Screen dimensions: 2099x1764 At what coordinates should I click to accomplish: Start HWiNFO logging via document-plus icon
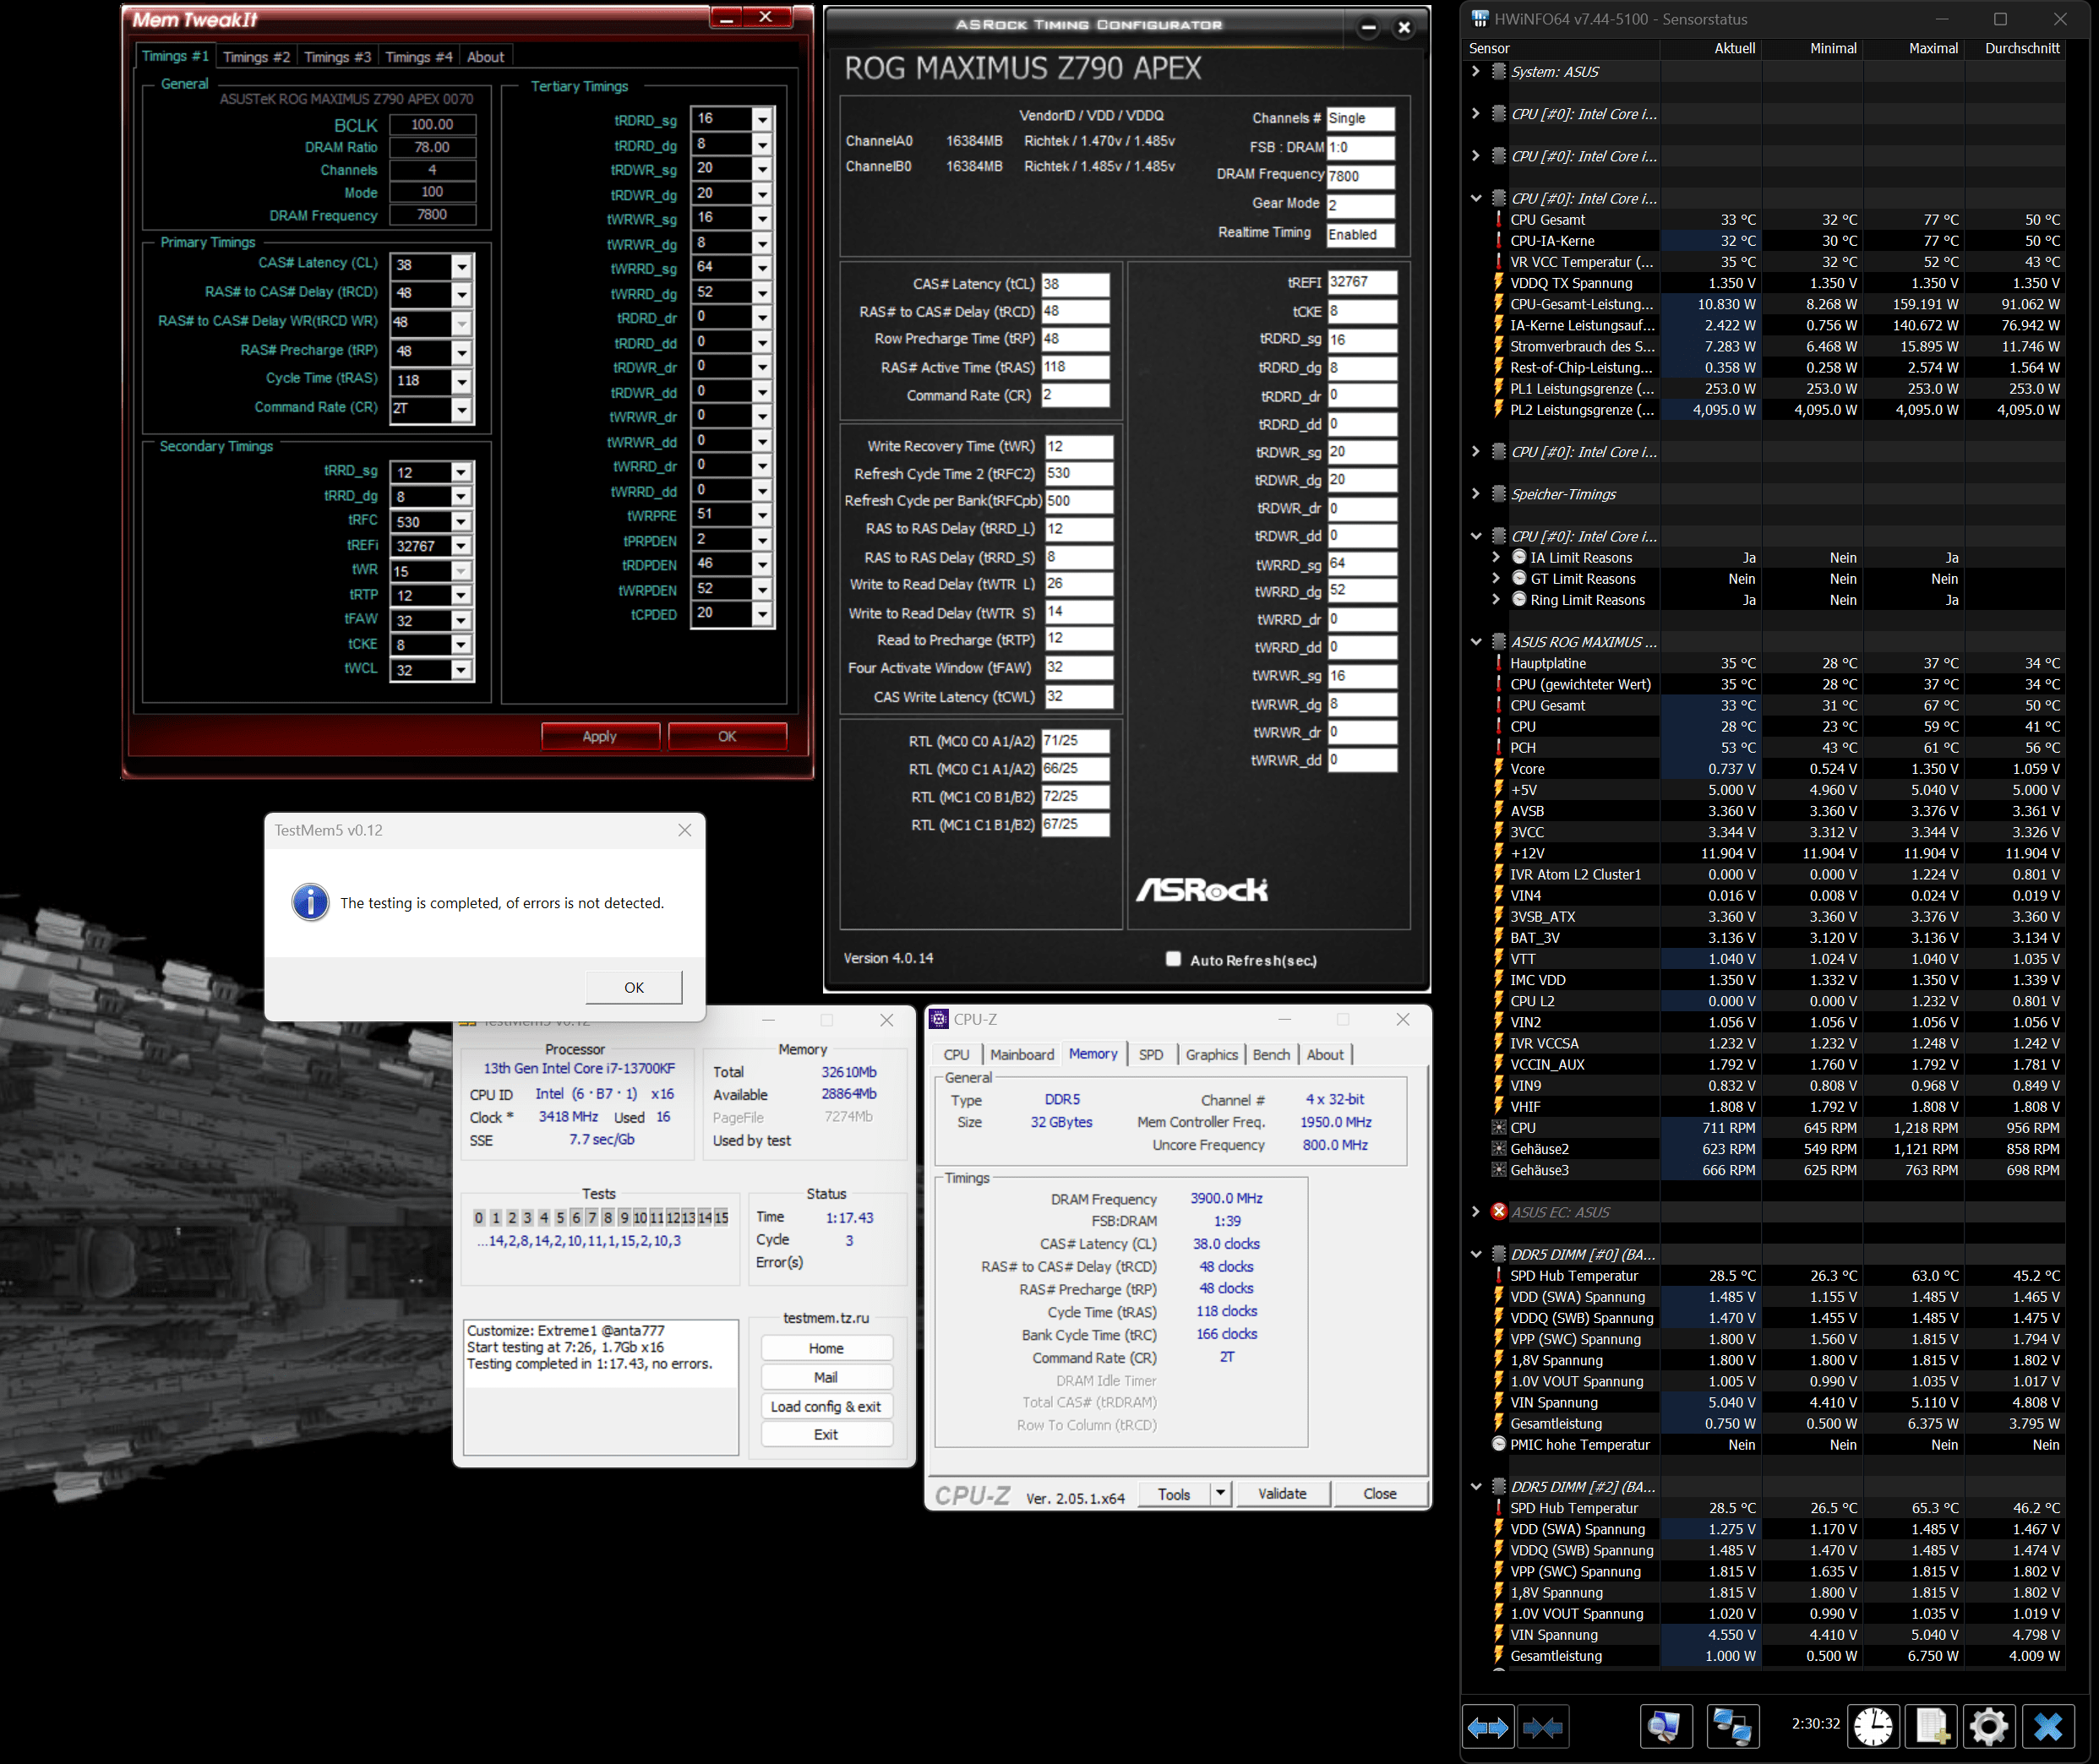pos(1931,1727)
